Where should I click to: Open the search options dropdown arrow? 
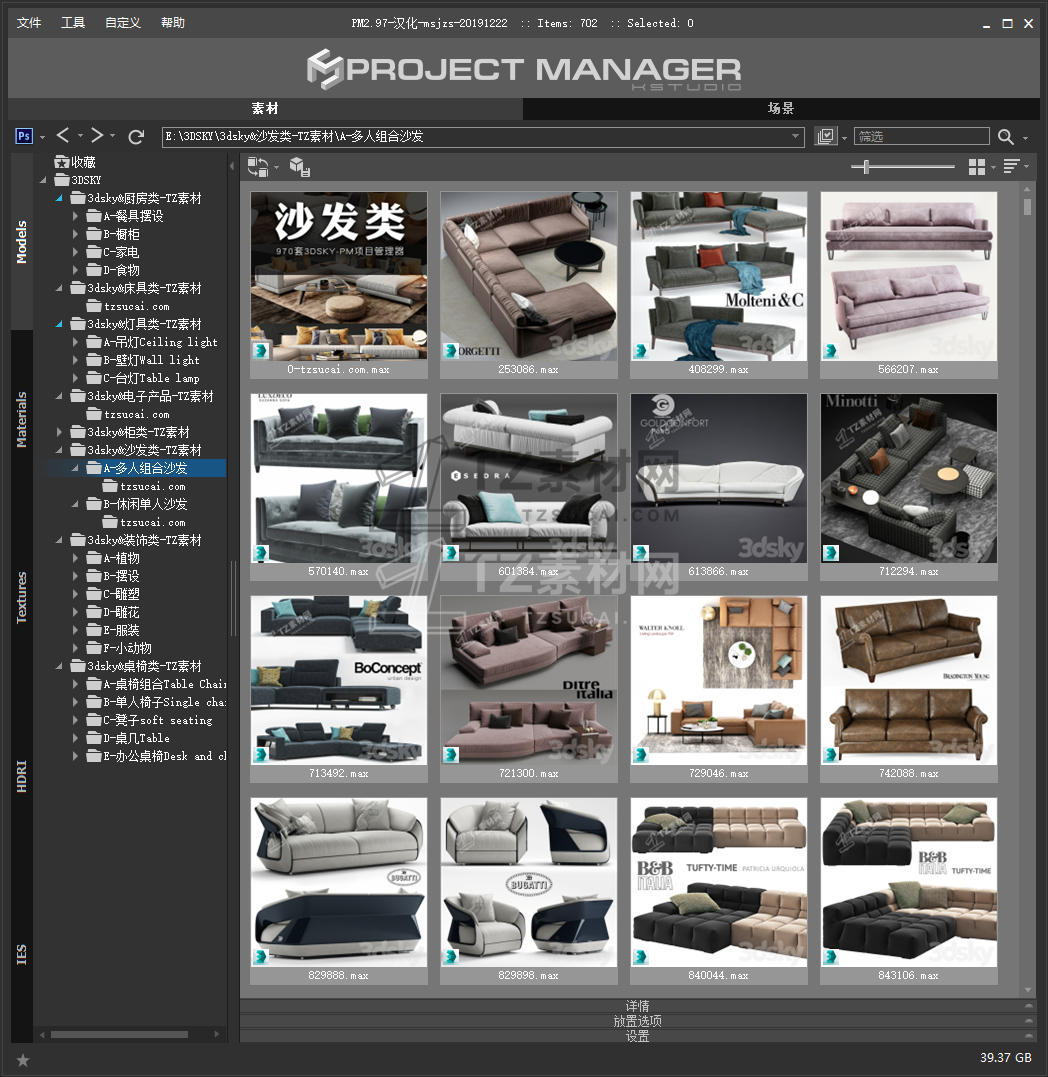tap(1025, 138)
